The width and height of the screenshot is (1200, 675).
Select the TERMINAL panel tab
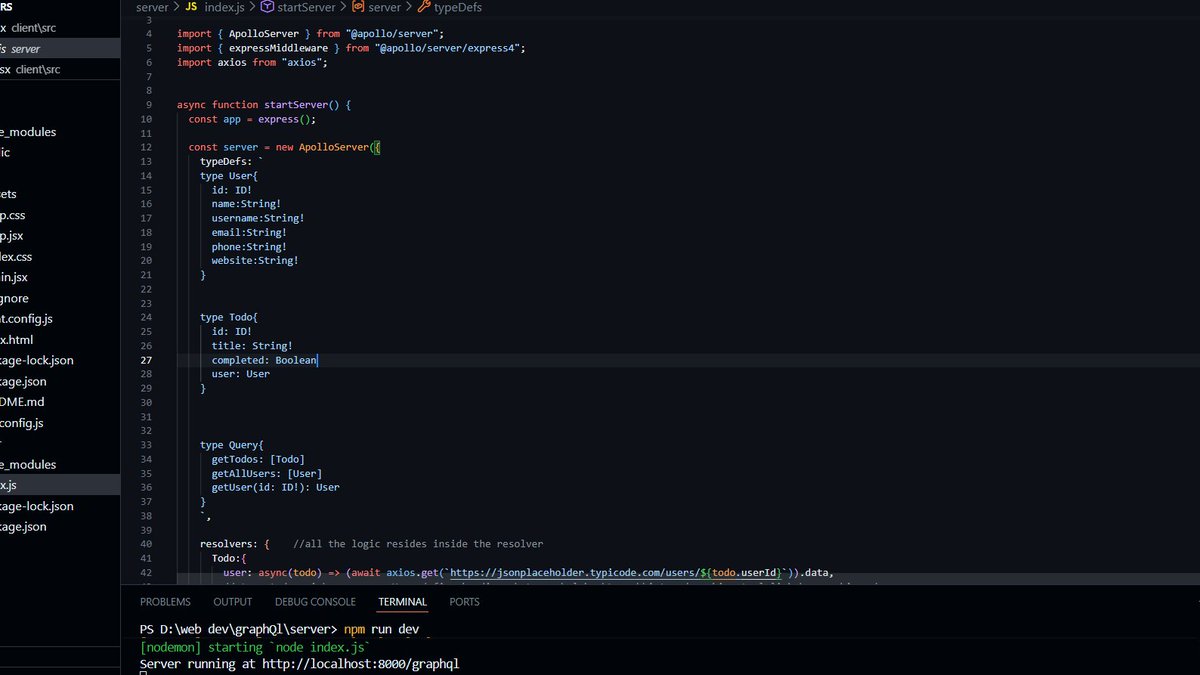point(403,602)
